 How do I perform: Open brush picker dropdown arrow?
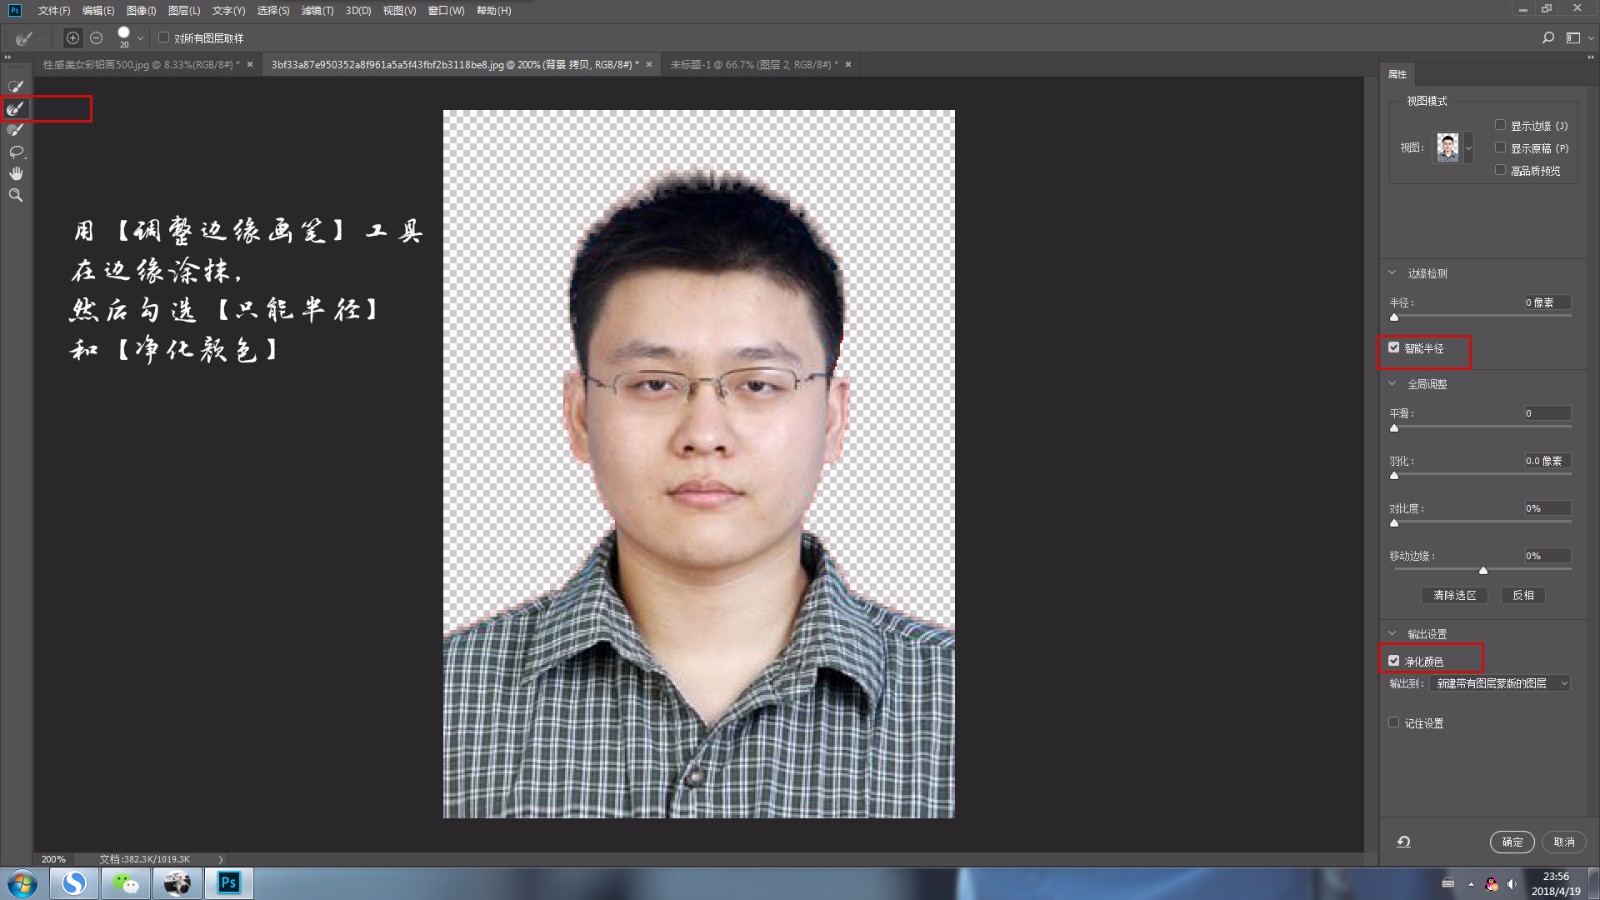pyautogui.click(x=140, y=38)
